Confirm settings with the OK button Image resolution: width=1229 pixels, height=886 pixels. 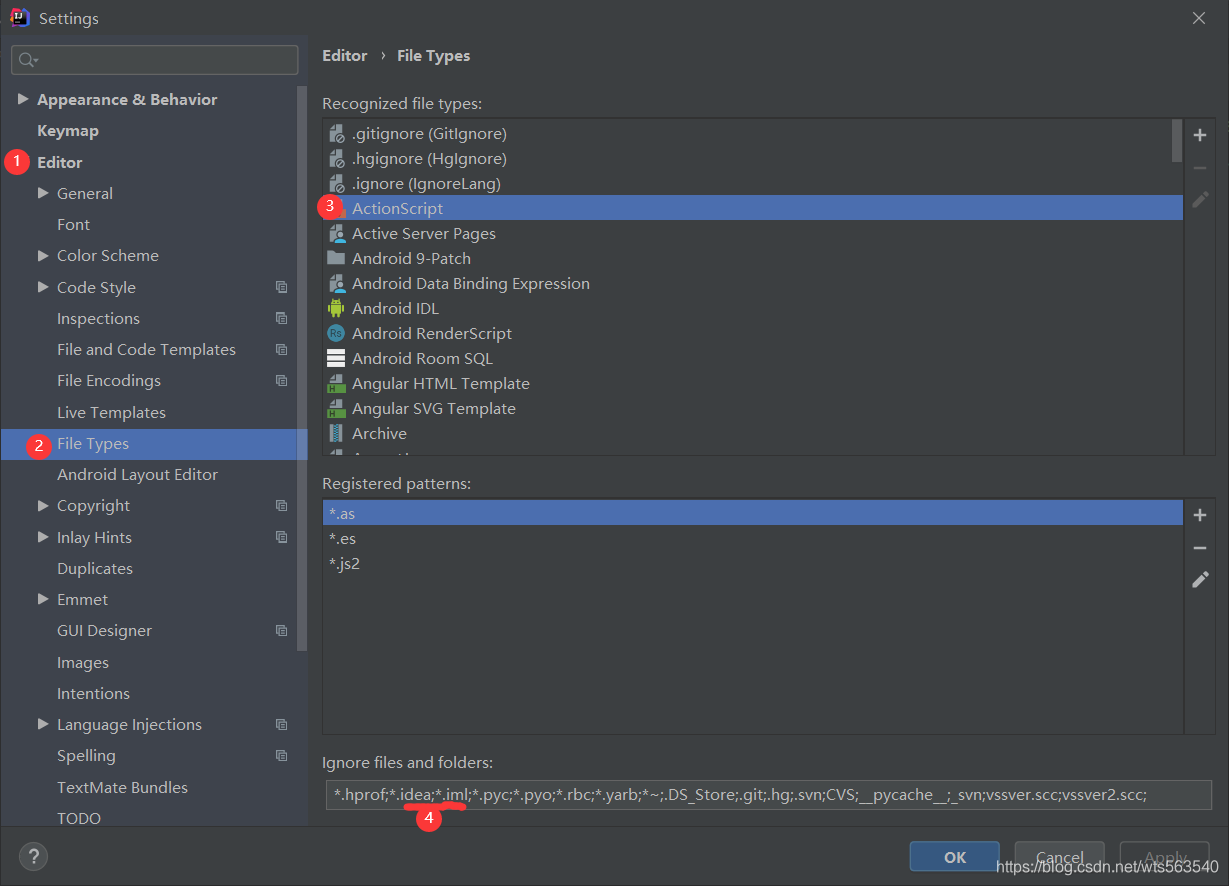954,857
